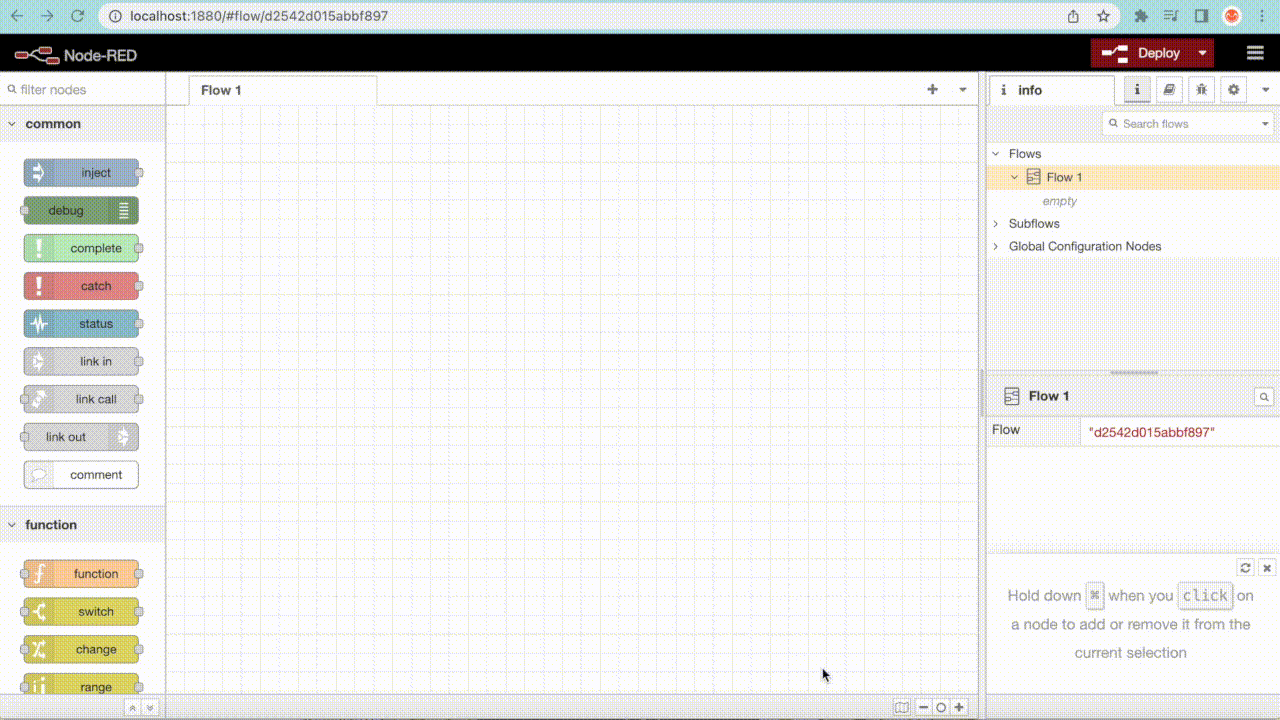Toggle the view navigator minimap
Screen dimensions: 1280x720
(x=901, y=707)
